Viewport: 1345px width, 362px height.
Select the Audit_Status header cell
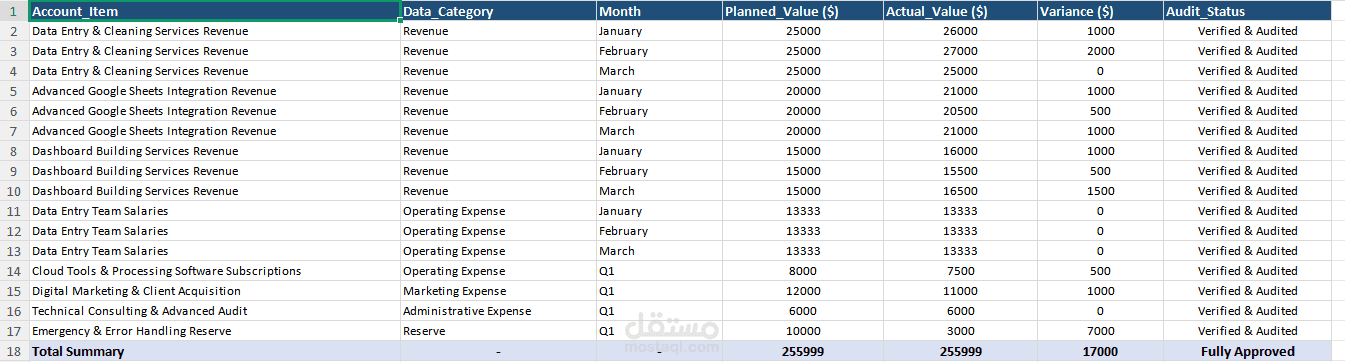(x=1248, y=11)
